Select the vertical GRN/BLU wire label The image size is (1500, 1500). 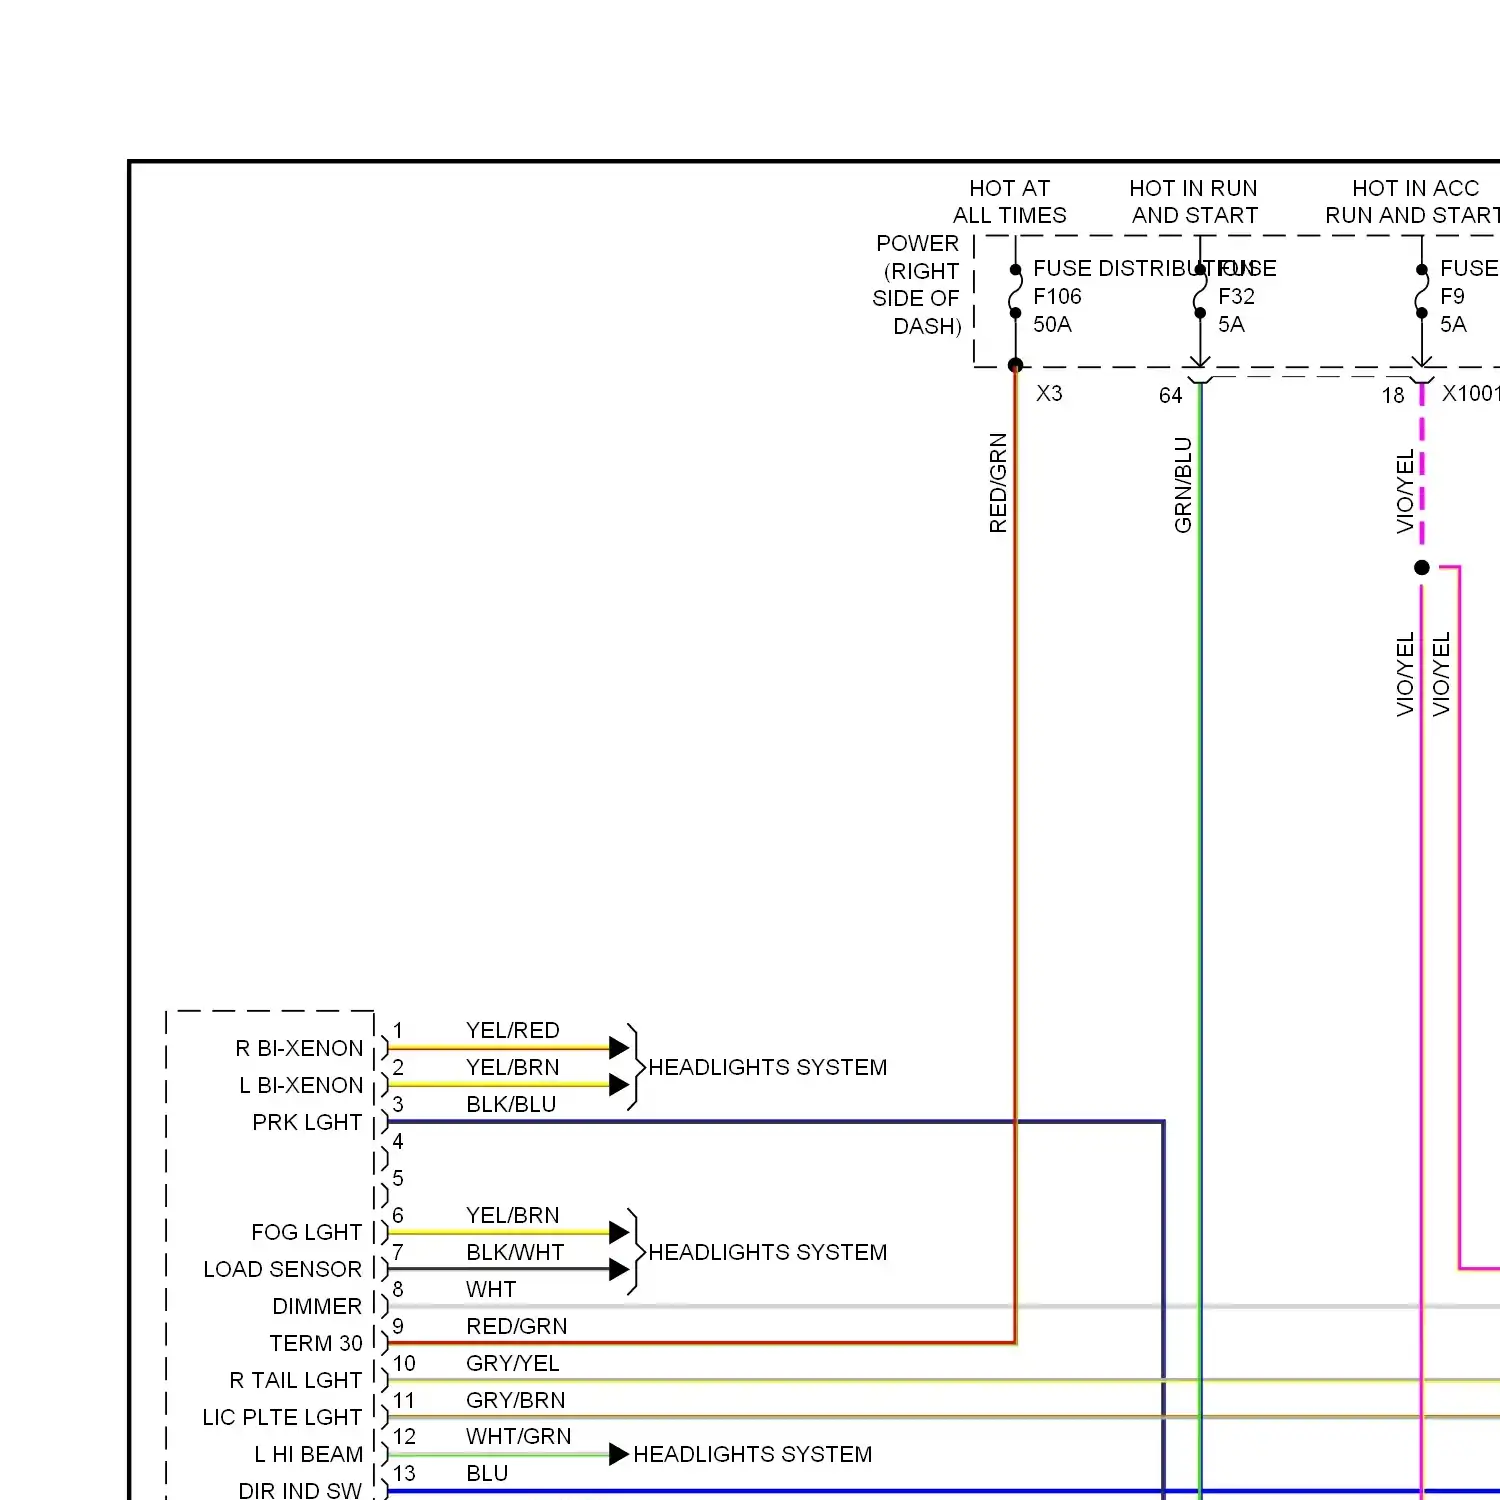click(x=1183, y=484)
